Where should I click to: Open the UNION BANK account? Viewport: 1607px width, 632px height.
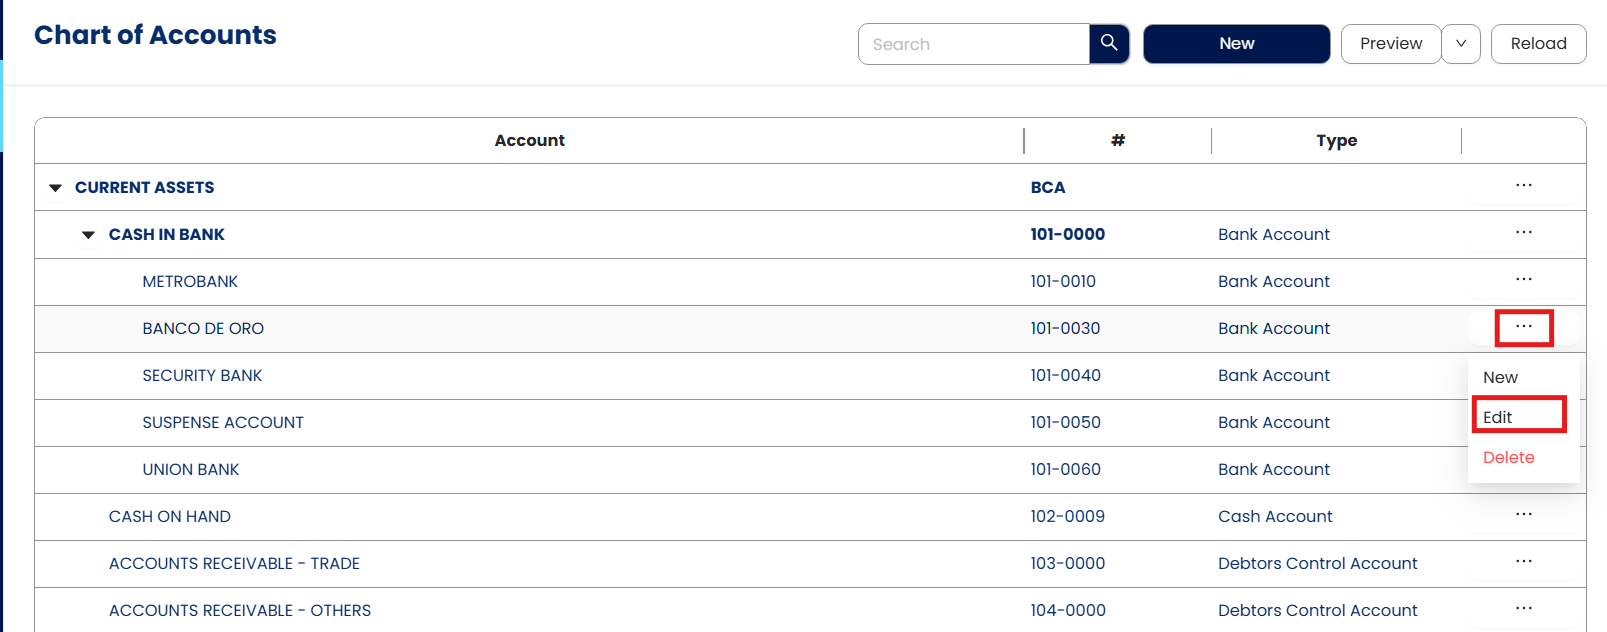click(x=191, y=470)
